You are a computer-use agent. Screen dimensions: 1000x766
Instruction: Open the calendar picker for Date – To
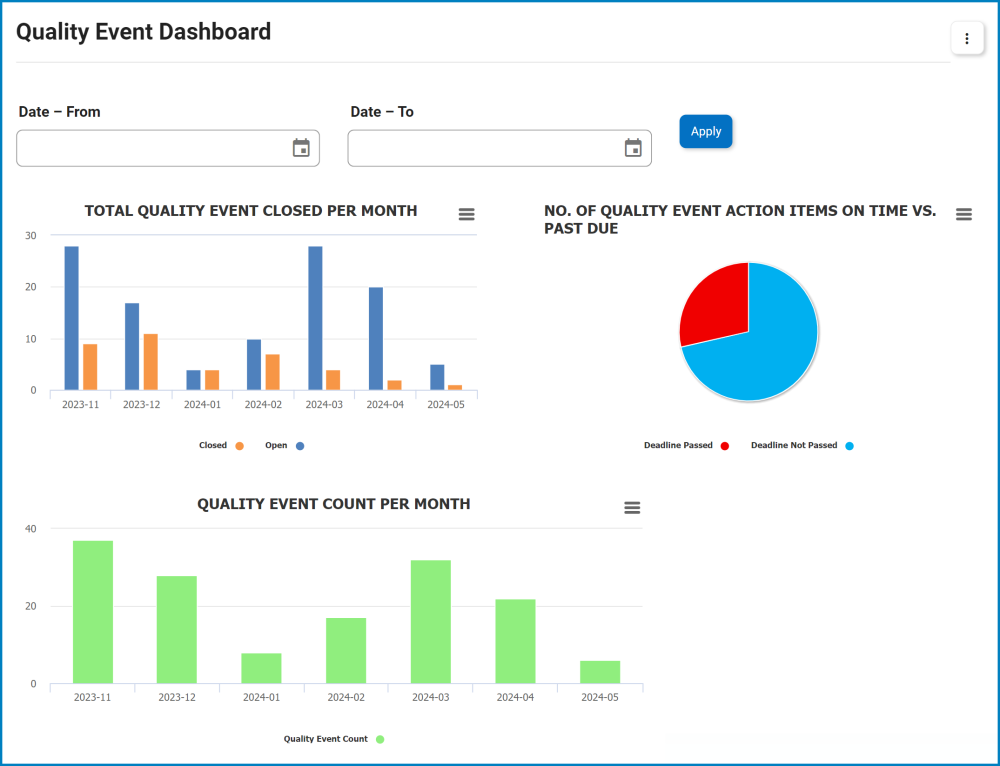(633, 147)
